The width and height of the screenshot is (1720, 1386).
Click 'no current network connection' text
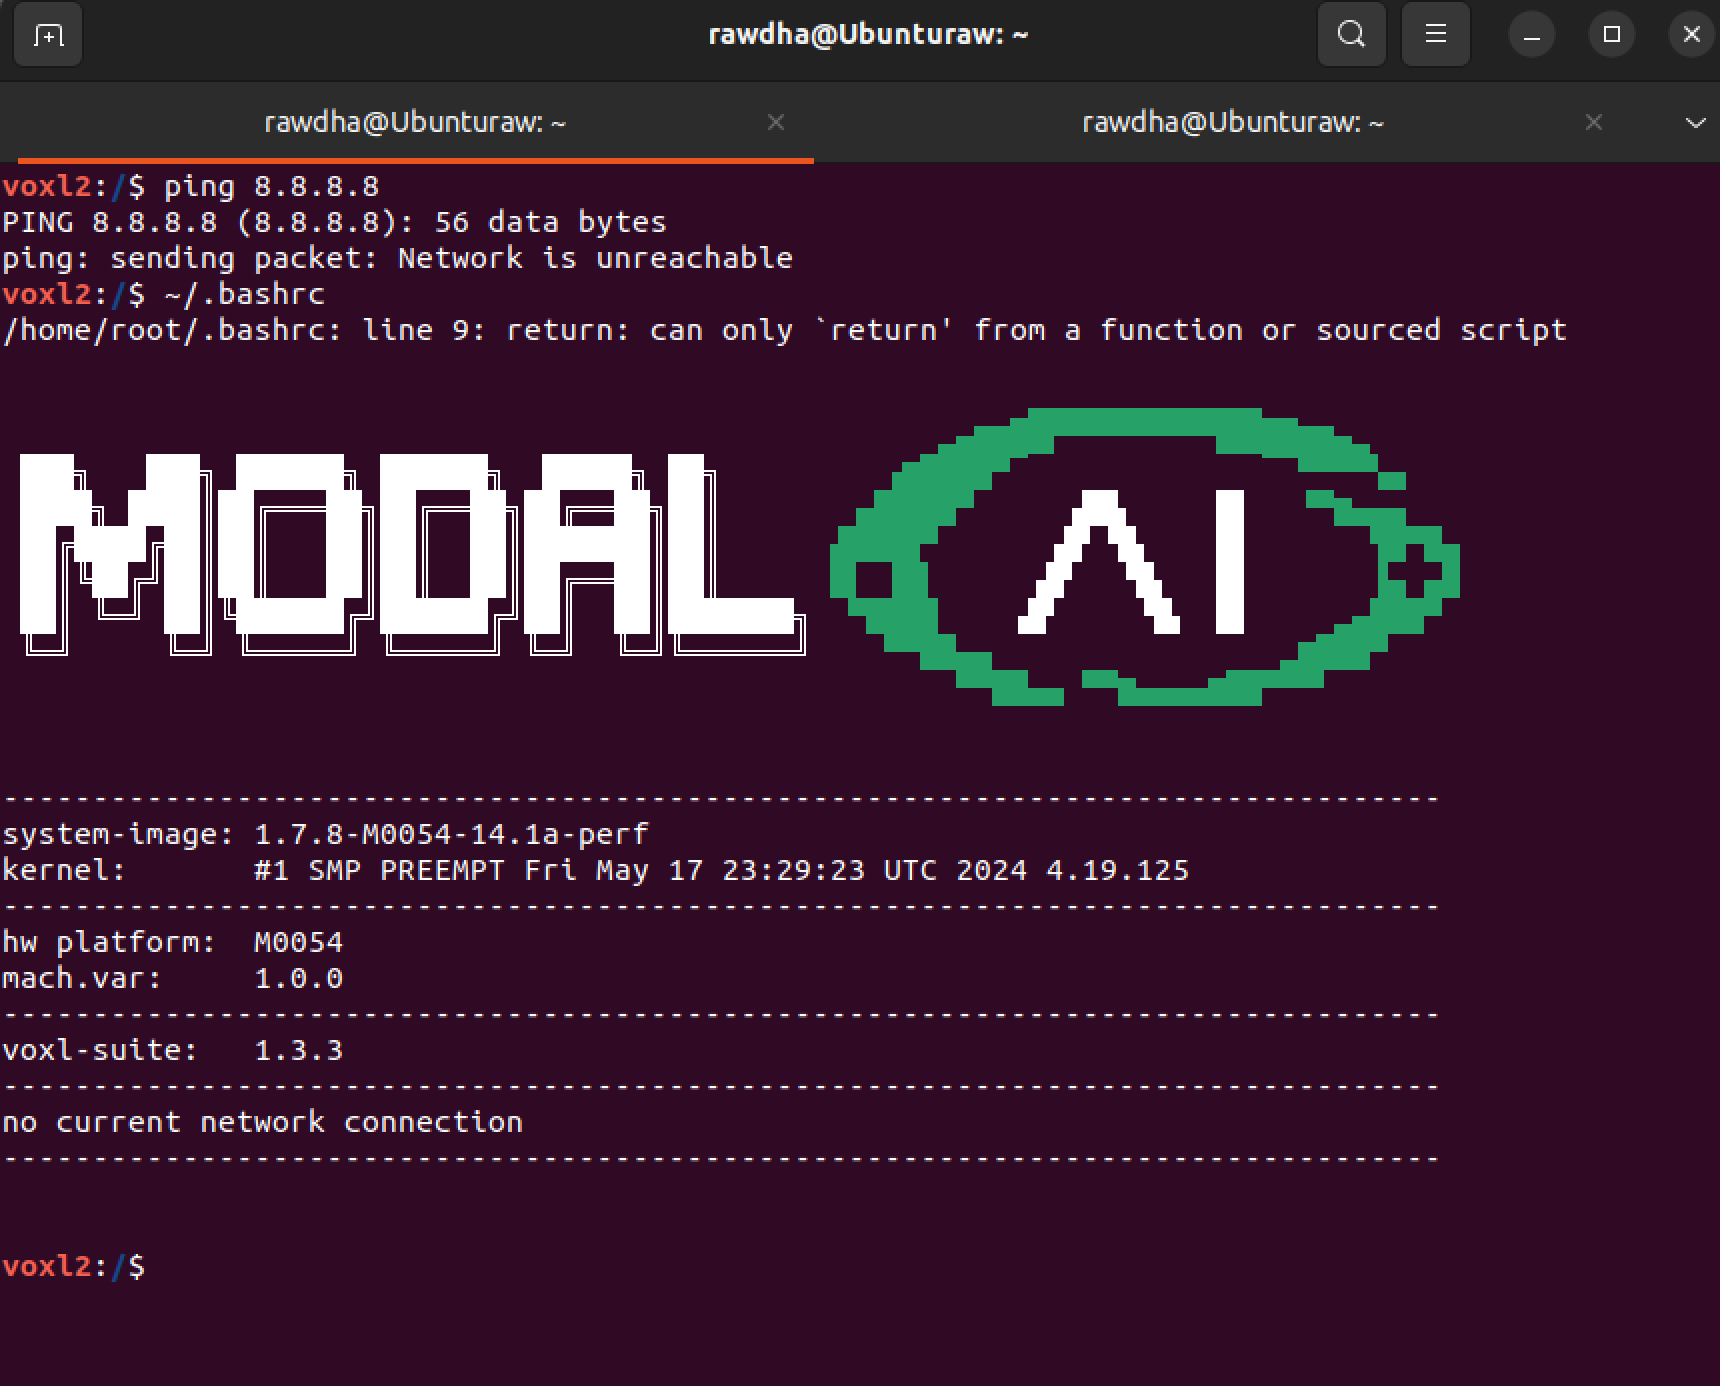click(x=262, y=1122)
